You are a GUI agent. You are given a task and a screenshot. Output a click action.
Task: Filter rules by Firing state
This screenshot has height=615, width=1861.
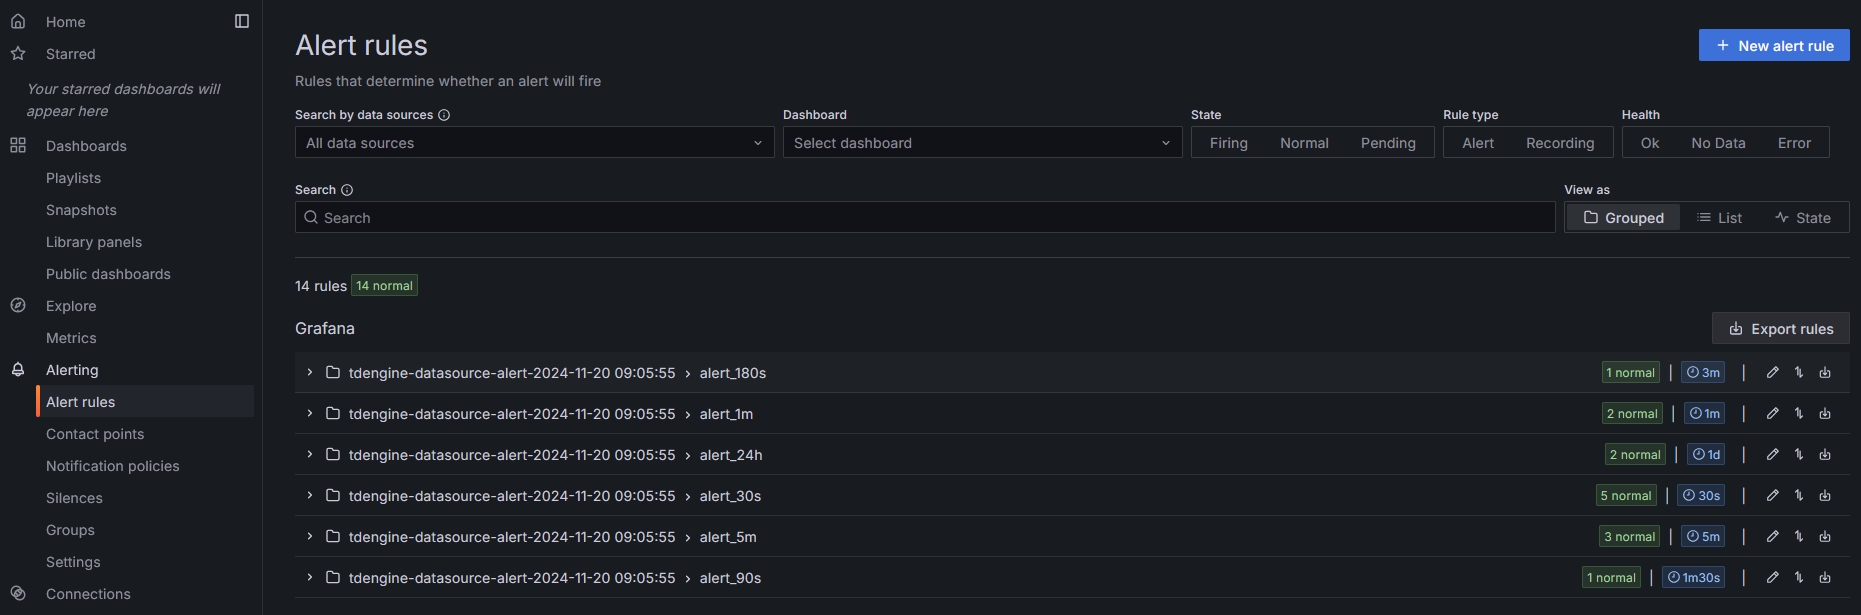[x=1228, y=143]
